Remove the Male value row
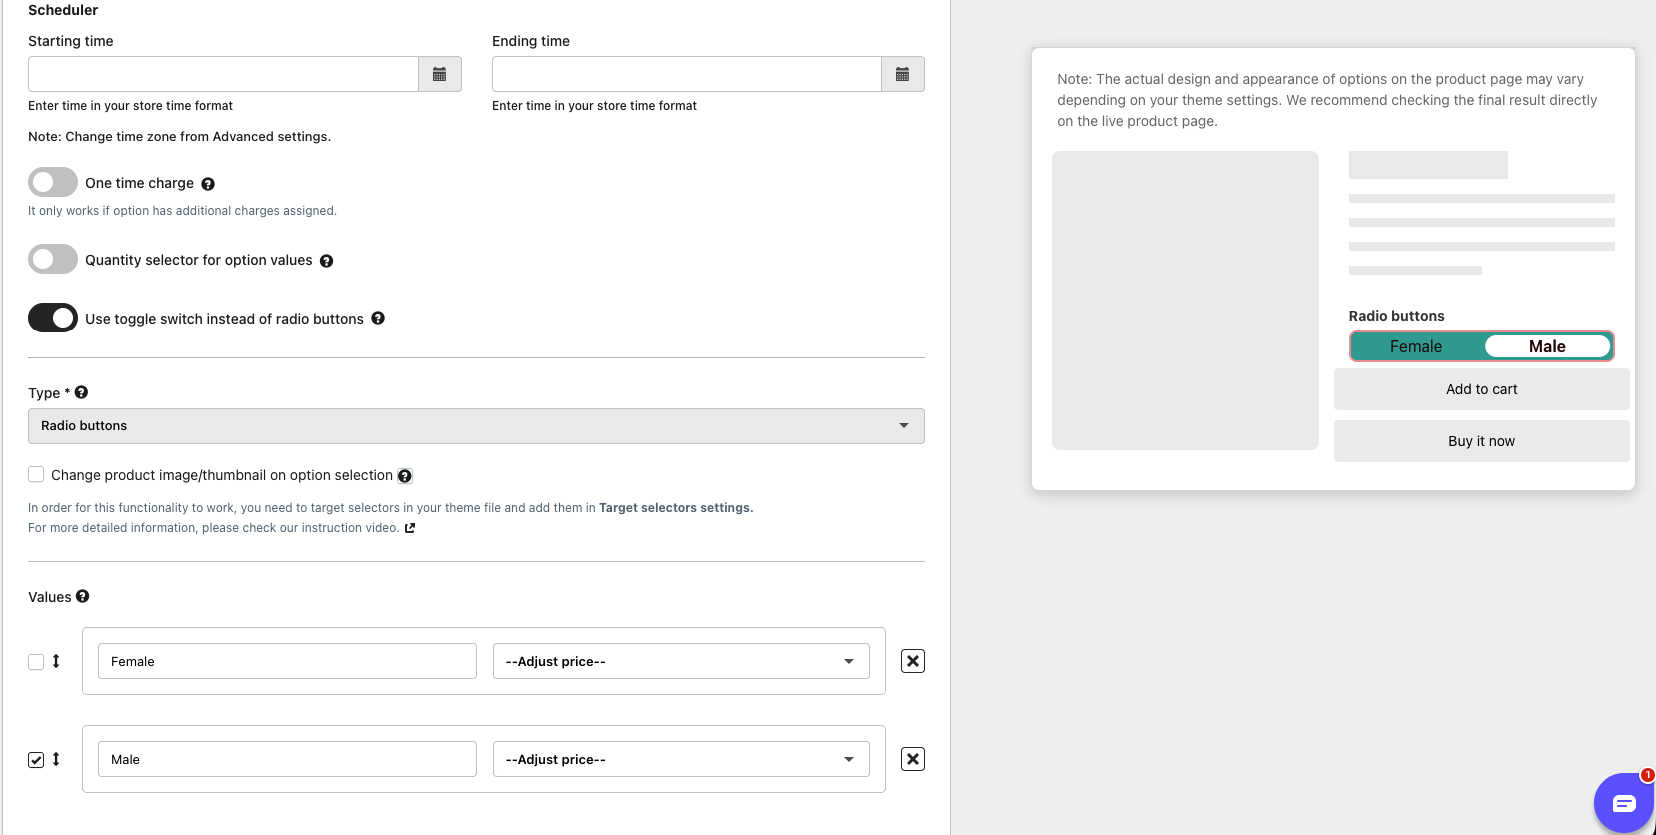Image resolution: width=1656 pixels, height=835 pixels. [x=913, y=759]
